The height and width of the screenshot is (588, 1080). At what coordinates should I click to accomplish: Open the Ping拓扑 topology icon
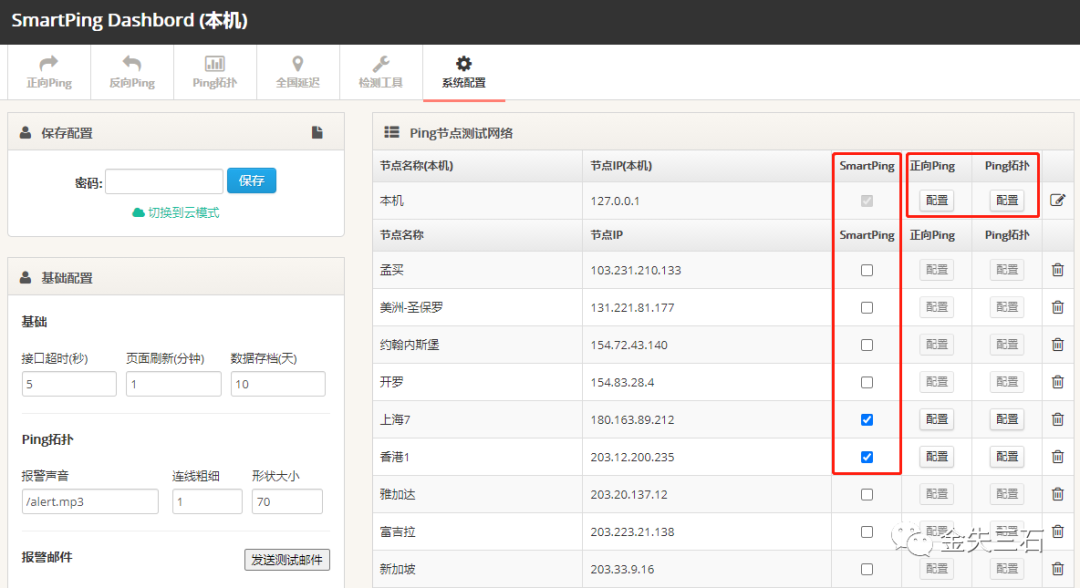(214, 71)
